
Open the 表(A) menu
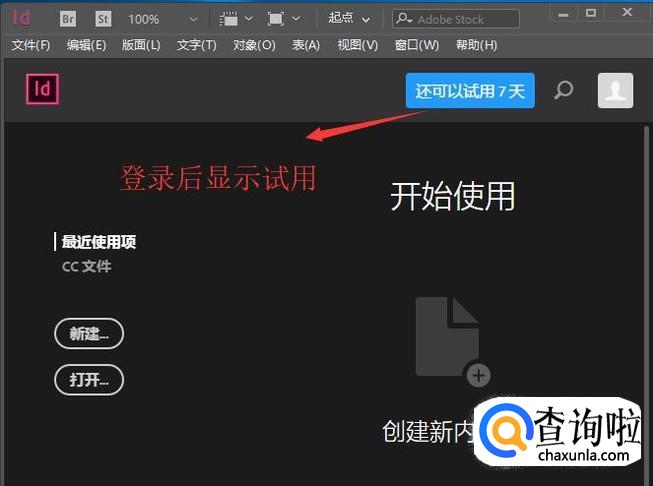(x=306, y=45)
